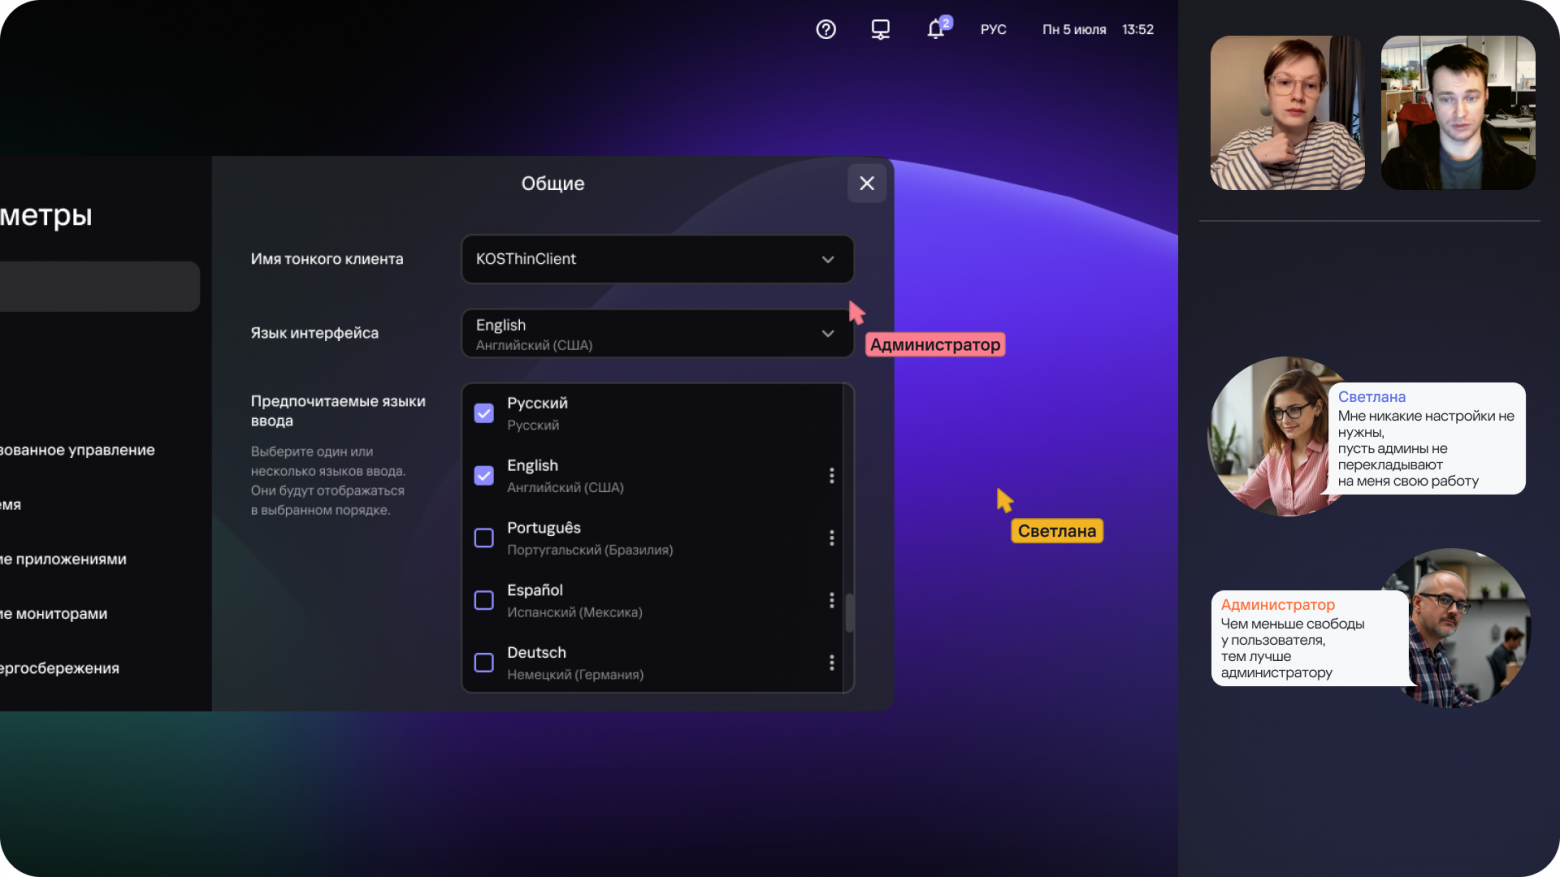Click the Светлана name in chat bubble
Image resolution: width=1560 pixels, height=877 pixels.
pos(1372,397)
